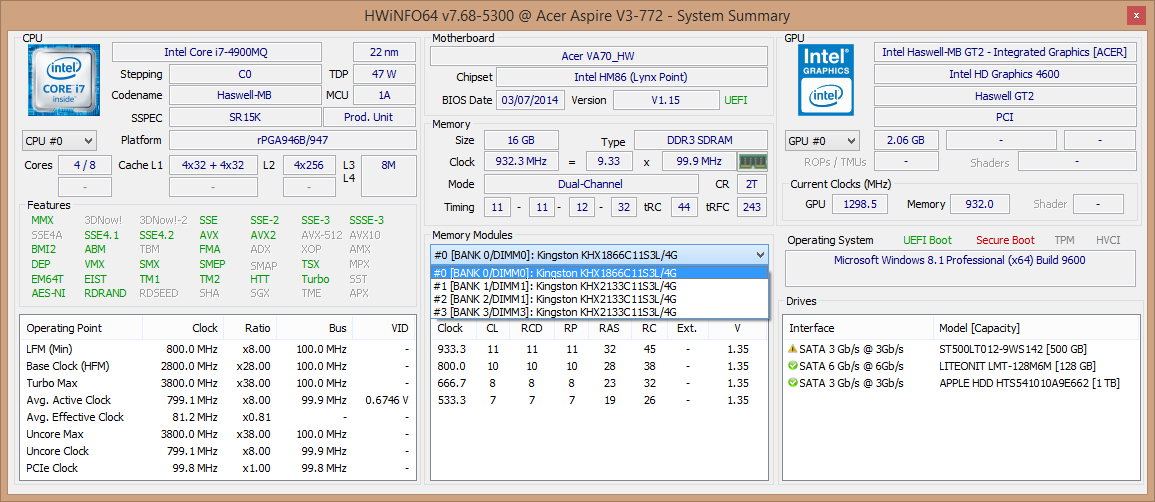Collapse the Memory Modules combo box arrow
1155x502 pixels.
(x=760, y=255)
